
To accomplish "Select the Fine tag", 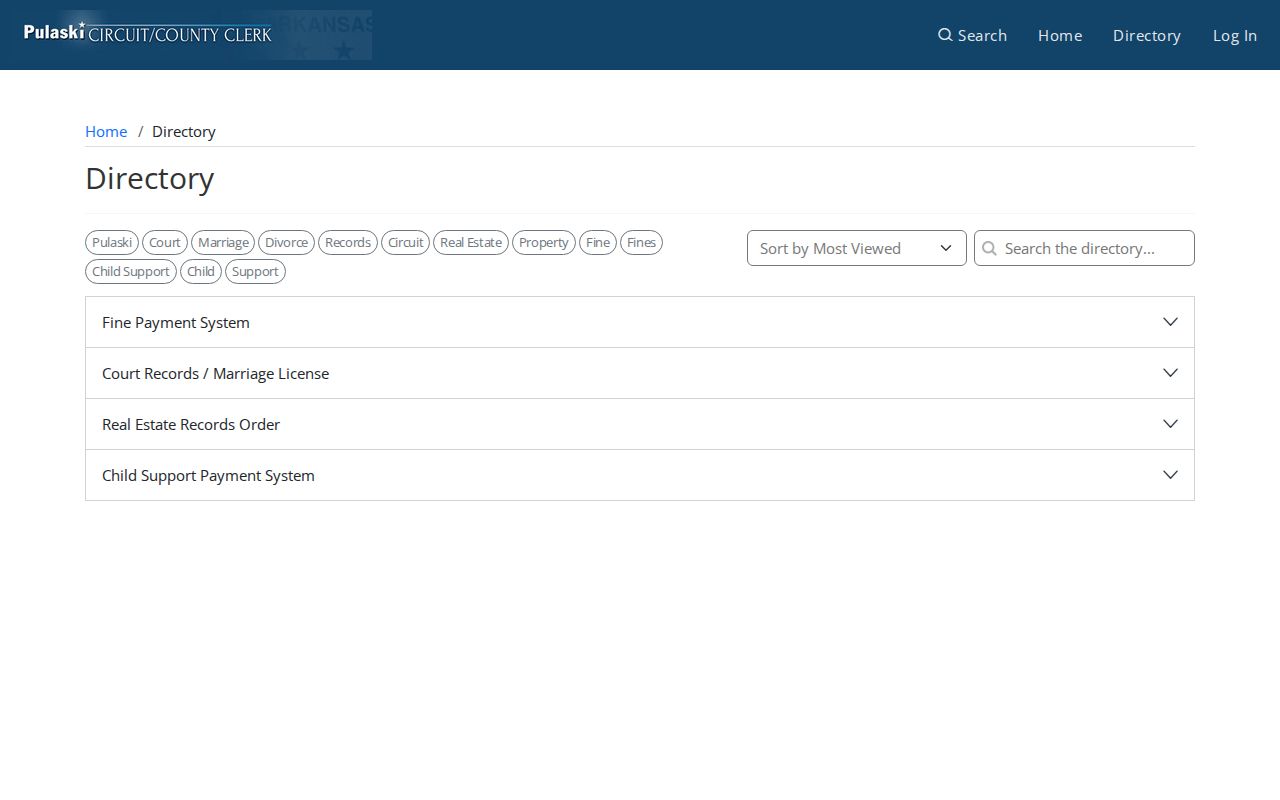I will 598,242.
